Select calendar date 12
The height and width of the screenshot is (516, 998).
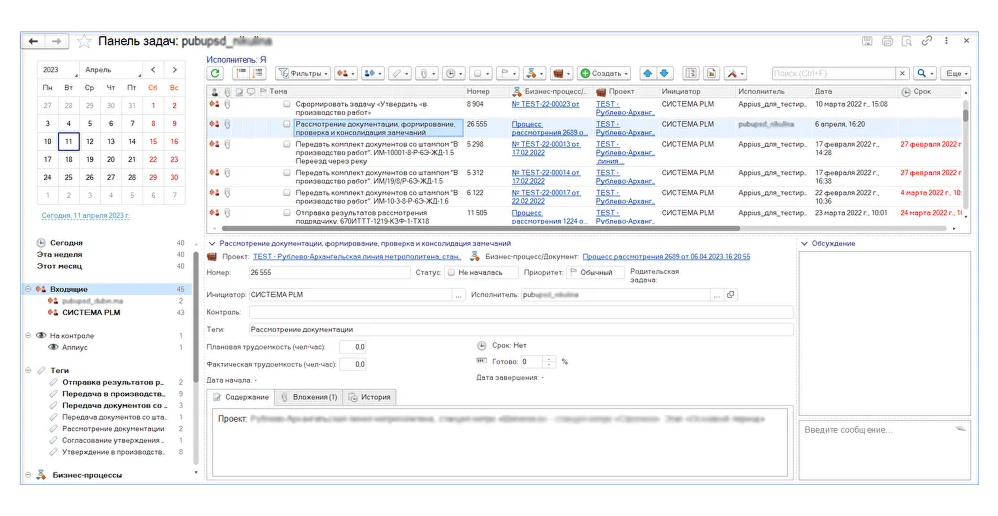90,141
